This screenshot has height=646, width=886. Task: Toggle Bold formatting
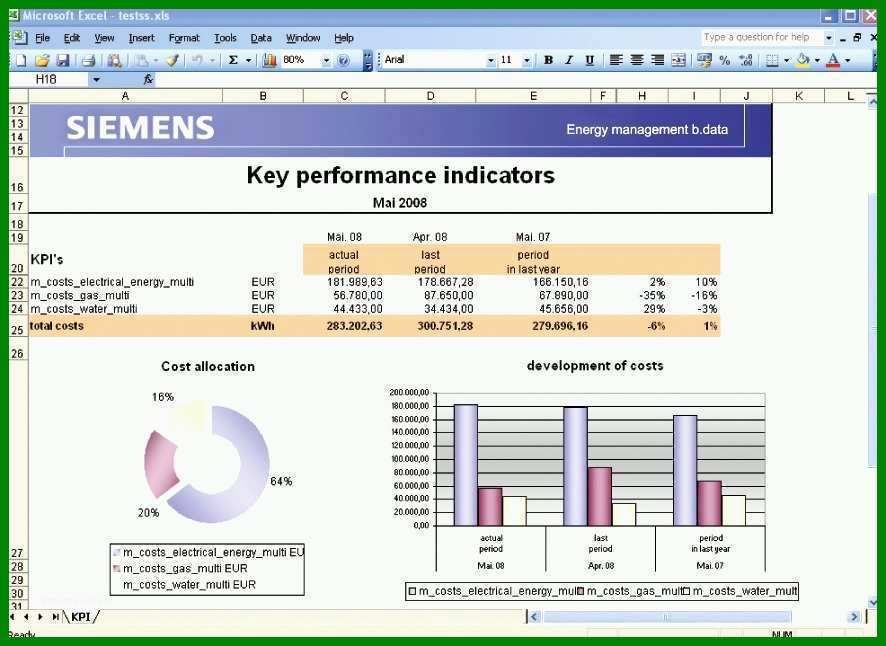(548, 60)
